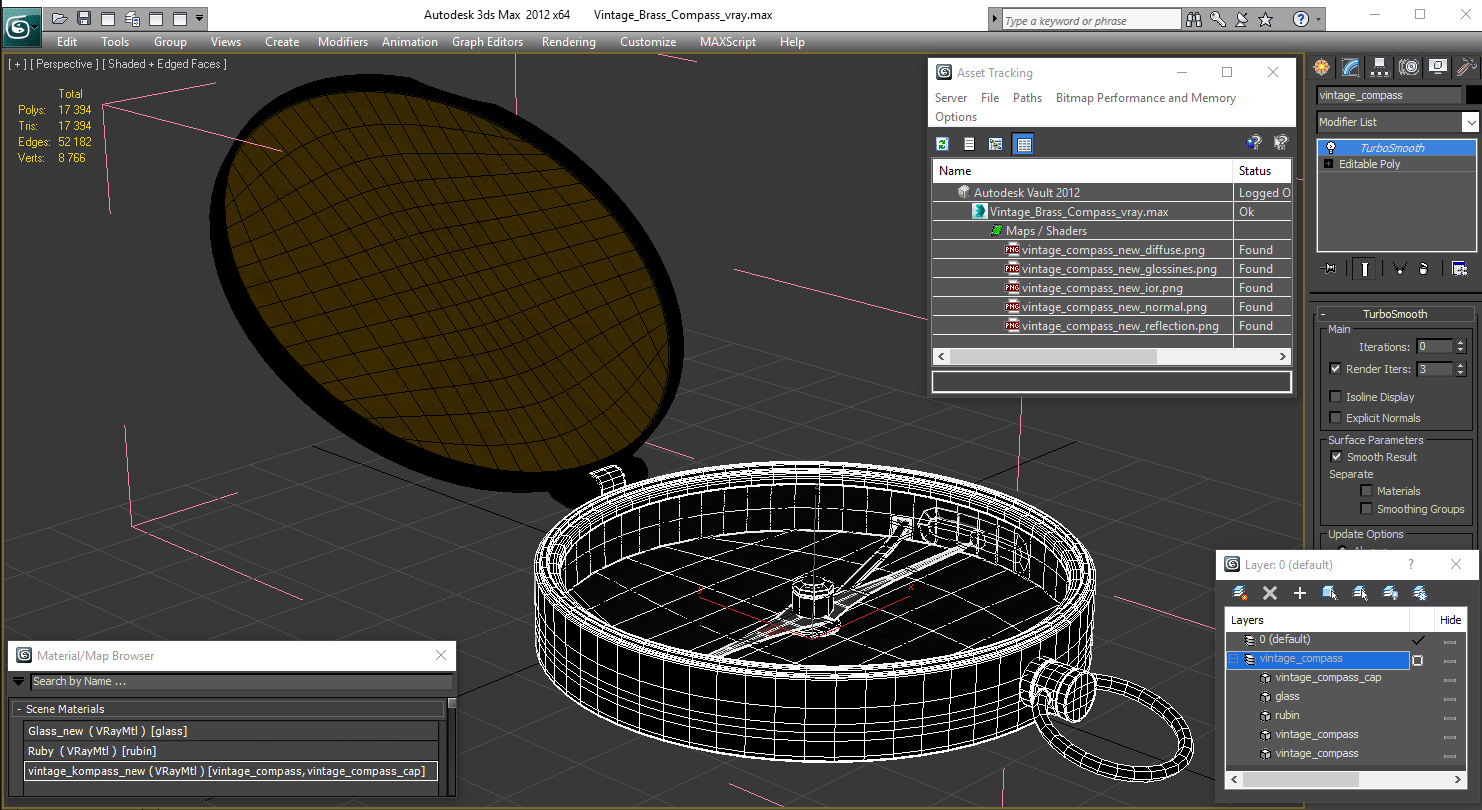Increment the Iterations spinner

(1460, 343)
